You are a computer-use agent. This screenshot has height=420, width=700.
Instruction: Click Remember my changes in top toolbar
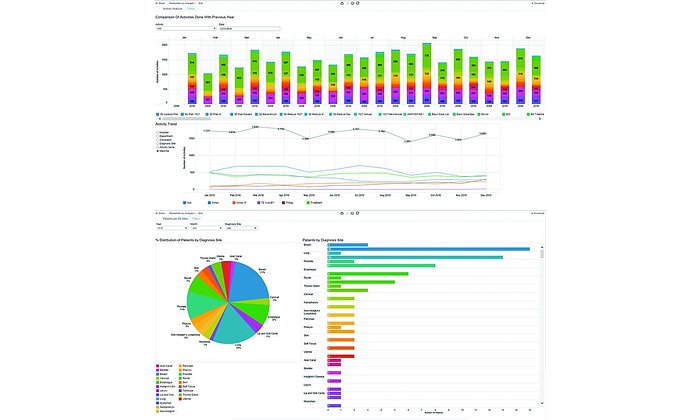[x=182, y=3]
